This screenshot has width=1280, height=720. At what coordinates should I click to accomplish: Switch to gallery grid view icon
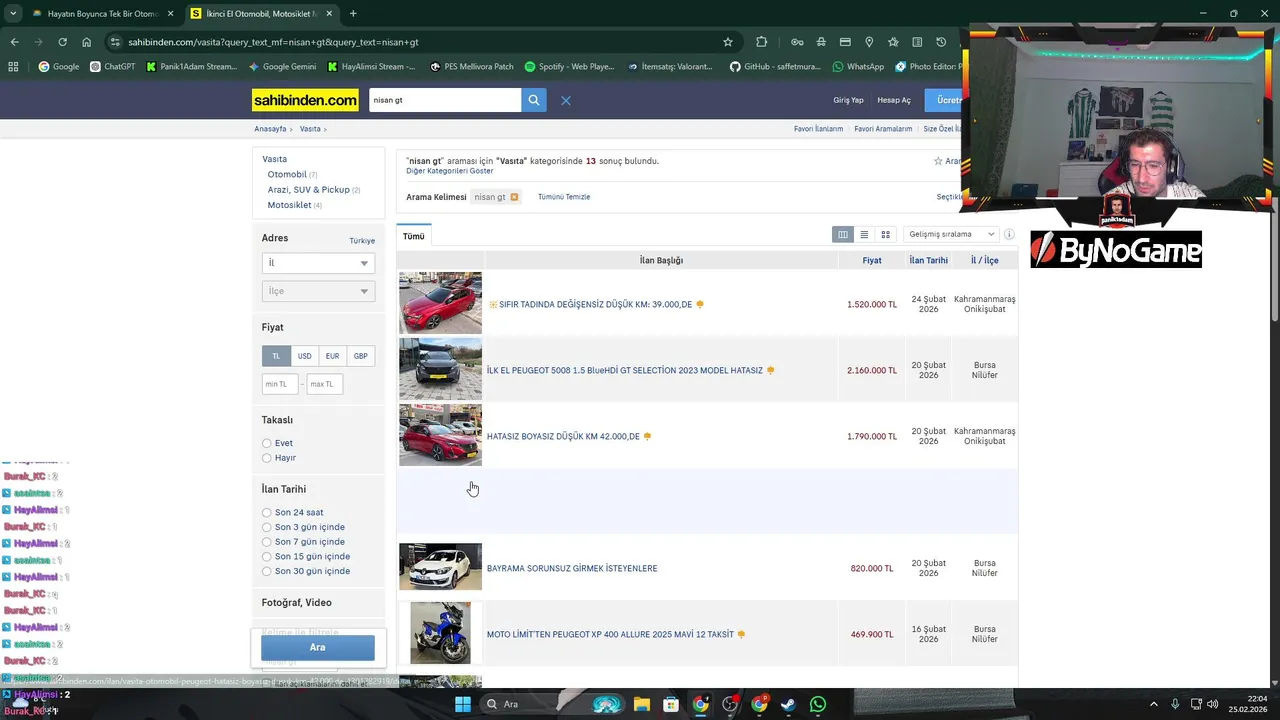(885, 234)
